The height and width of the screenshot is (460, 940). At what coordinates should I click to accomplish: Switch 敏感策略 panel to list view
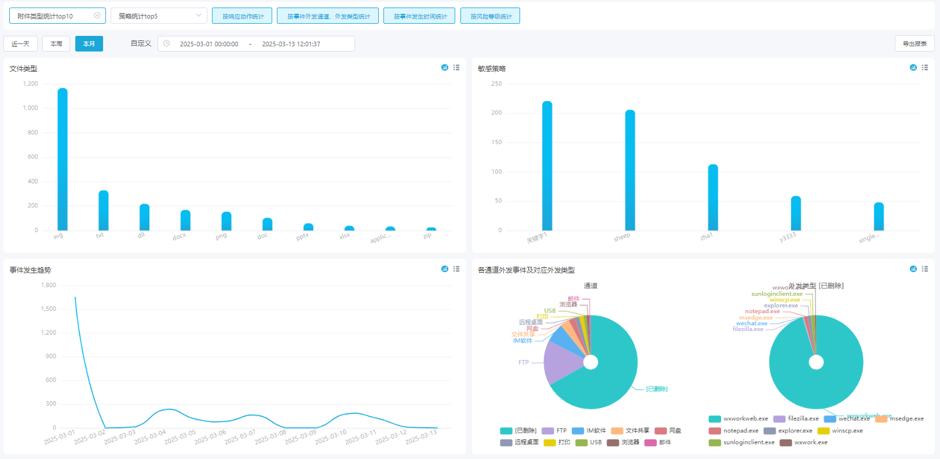(x=925, y=68)
